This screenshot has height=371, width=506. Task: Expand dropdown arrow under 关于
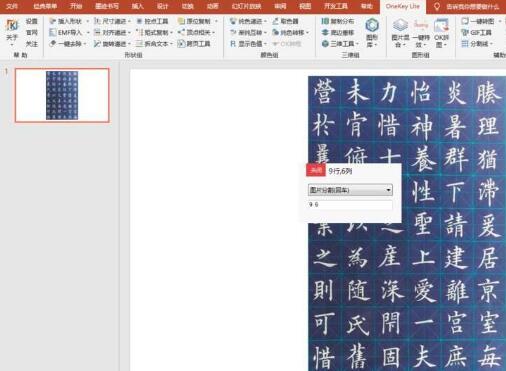(x=12, y=45)
